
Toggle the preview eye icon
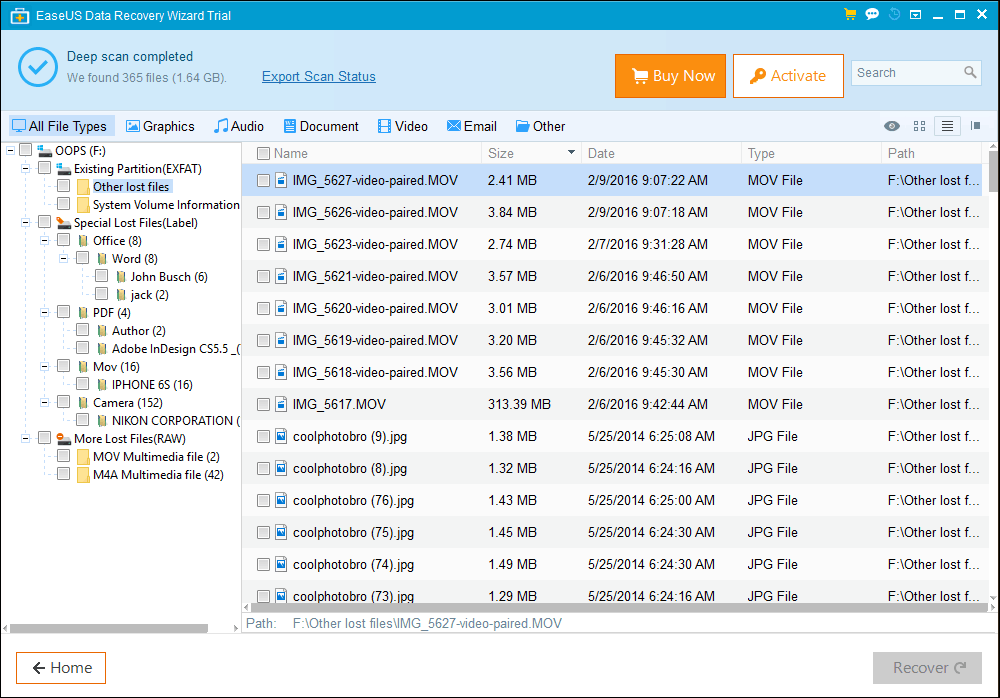[892, 126]
